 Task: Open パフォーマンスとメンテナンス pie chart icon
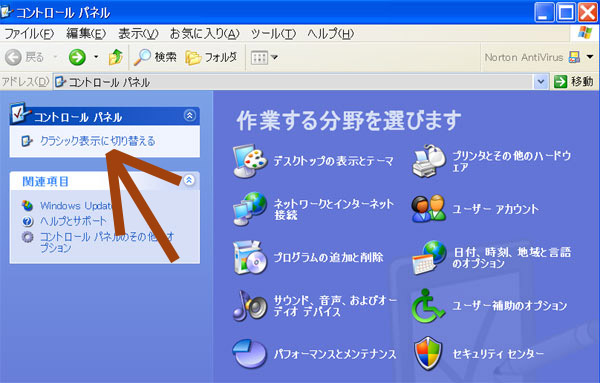(249, 354)
